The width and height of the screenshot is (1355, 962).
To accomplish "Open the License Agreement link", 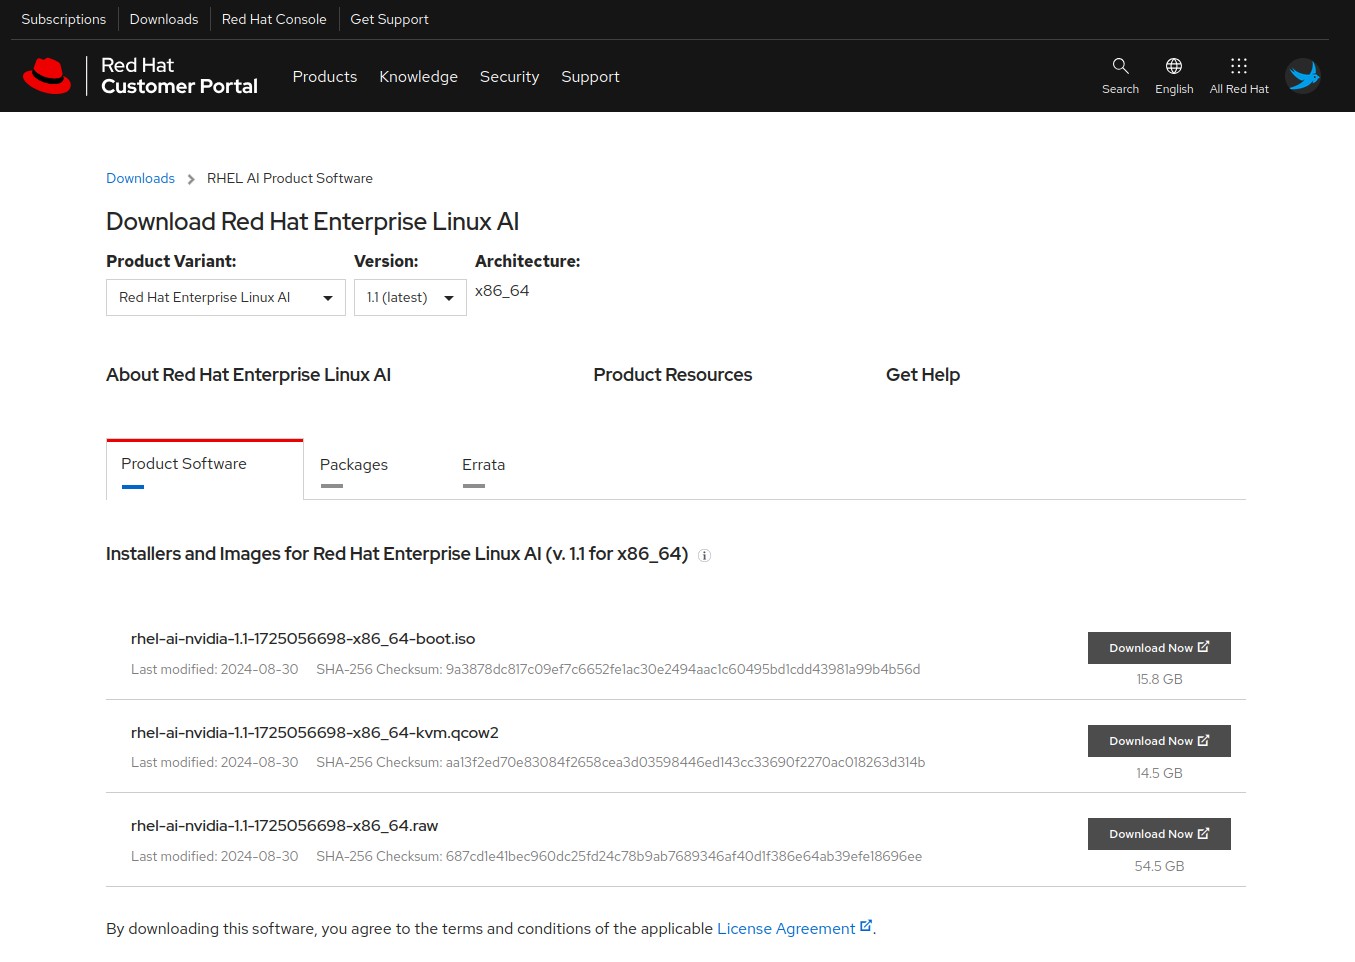I will click(x=786, y=929).
